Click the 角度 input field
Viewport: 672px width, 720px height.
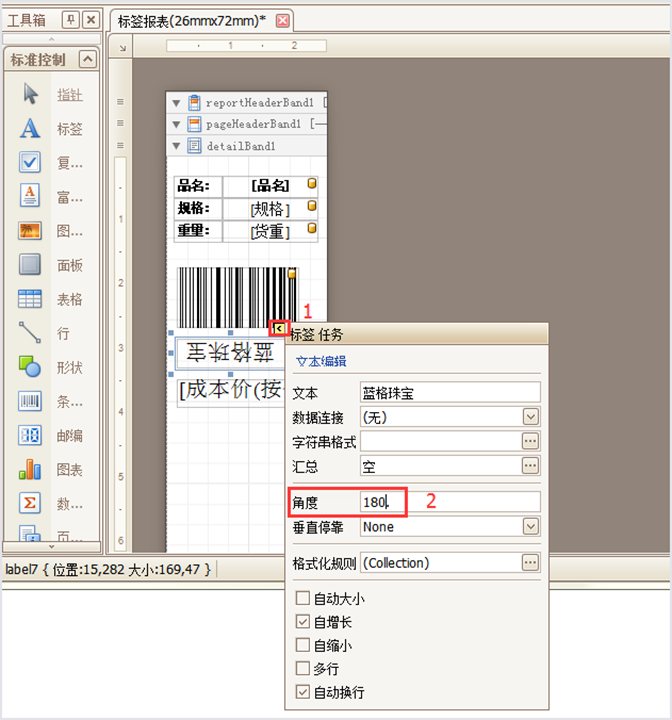(450, 502)
